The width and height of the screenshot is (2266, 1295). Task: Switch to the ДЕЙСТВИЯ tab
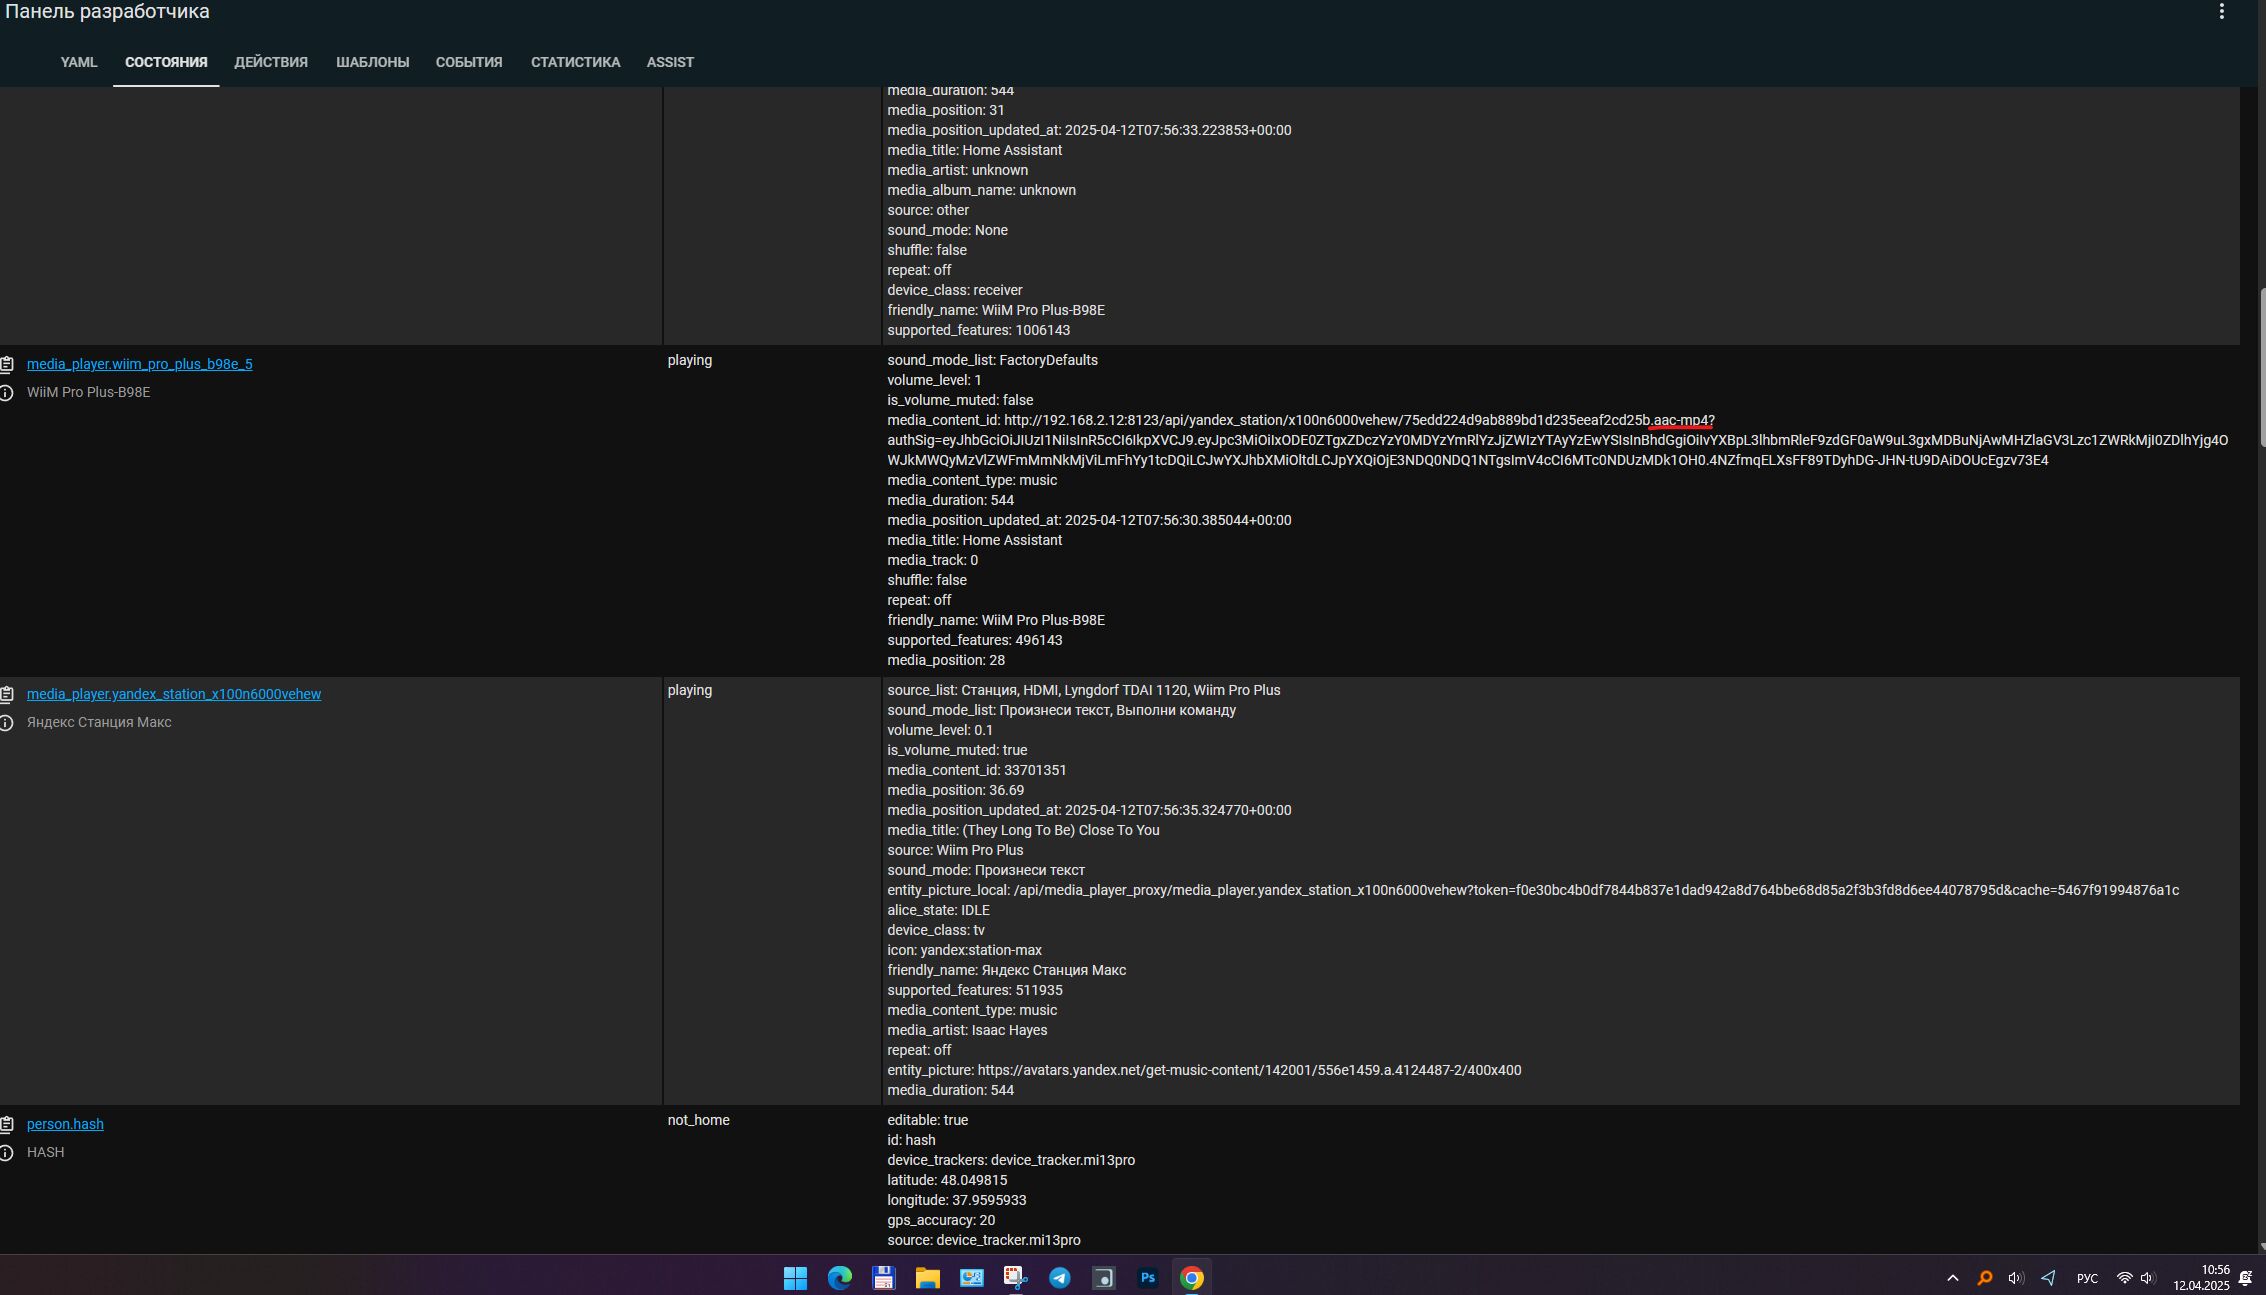tap(271, 62)
